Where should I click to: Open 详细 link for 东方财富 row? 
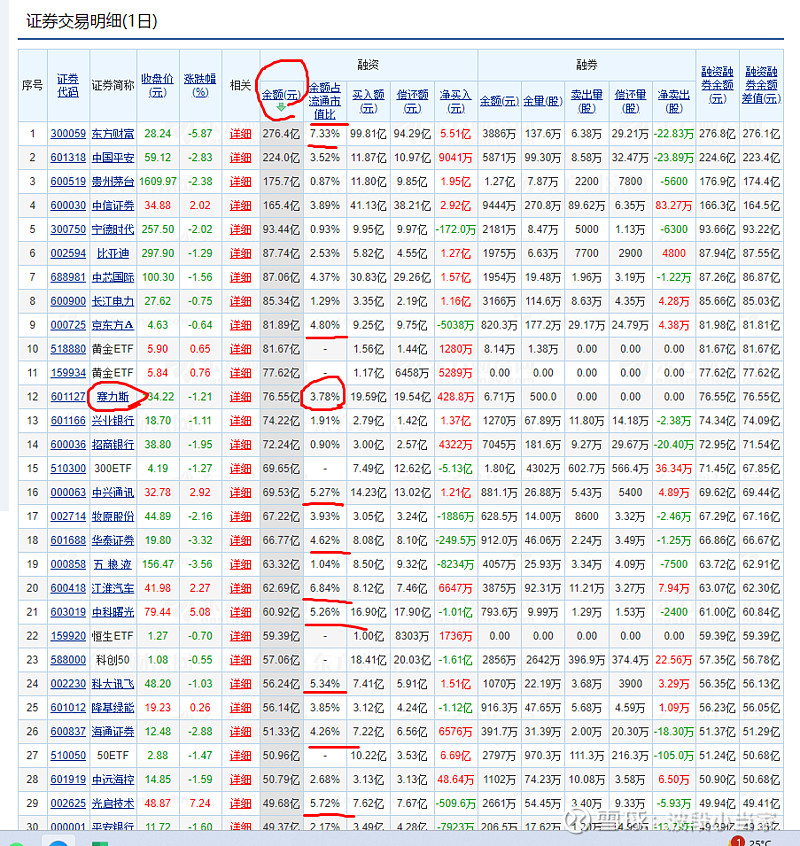(x=241, y=133)
